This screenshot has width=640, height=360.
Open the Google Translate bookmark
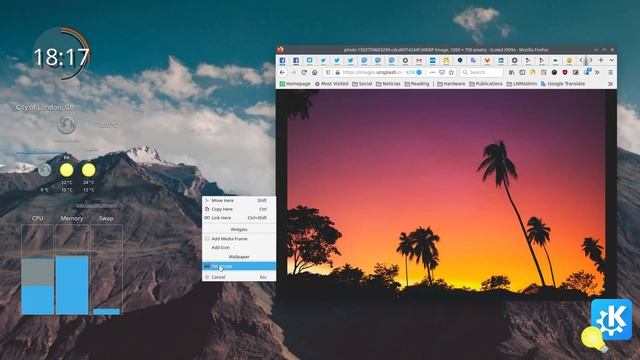(x=563, y=84)
